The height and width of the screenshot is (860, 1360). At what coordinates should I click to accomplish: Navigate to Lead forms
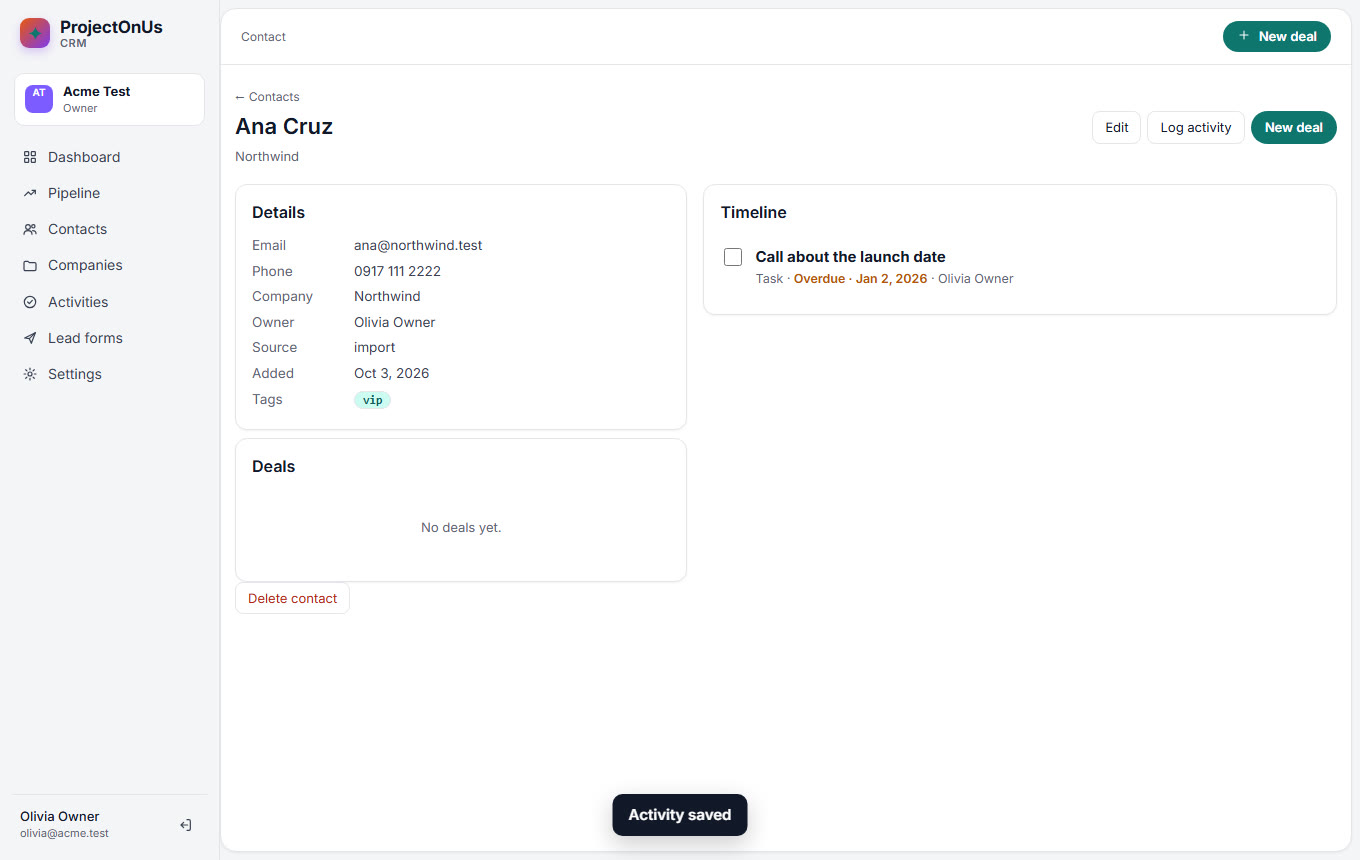click(x=109, y=338)
